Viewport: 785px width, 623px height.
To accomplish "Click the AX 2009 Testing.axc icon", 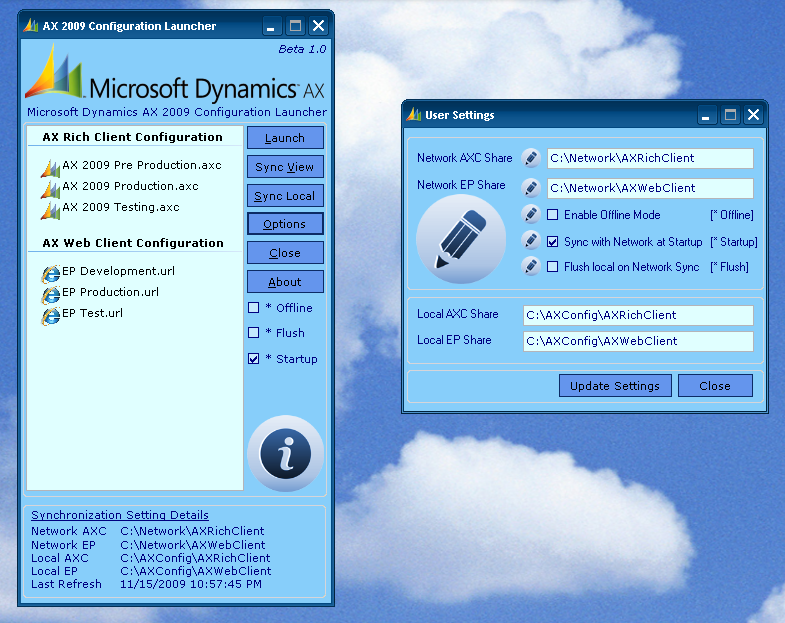I will 51,210.
